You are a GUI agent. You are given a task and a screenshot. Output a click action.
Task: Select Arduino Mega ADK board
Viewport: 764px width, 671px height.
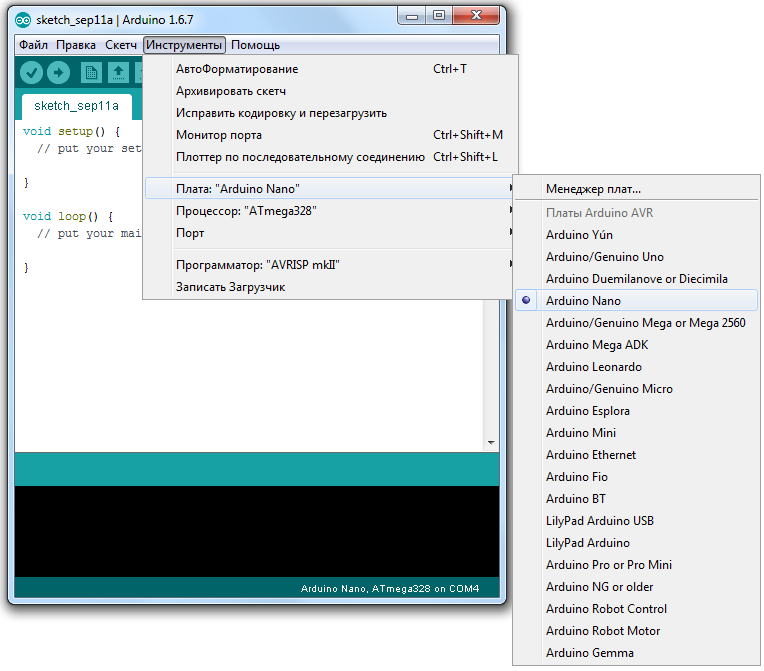click(597, 345)
